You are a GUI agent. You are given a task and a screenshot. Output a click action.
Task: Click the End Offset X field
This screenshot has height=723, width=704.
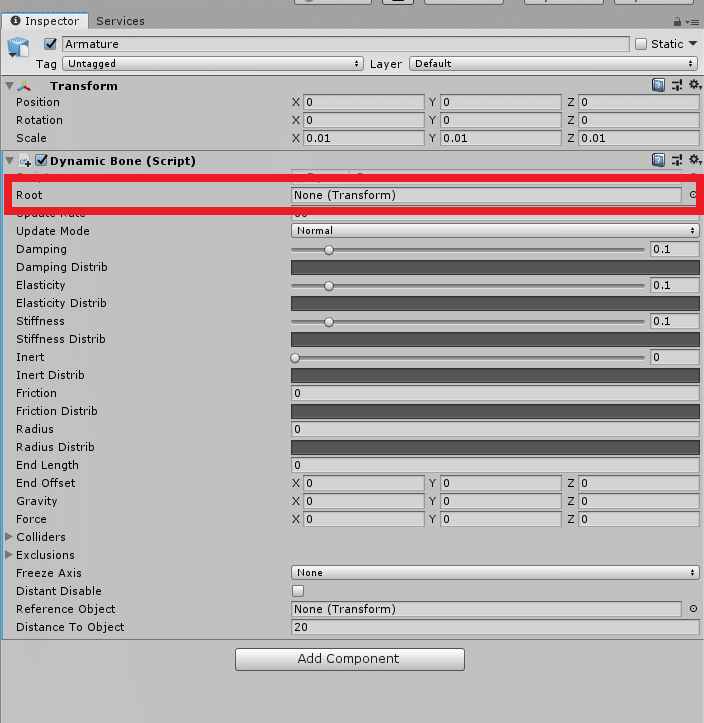coord(363,483)
